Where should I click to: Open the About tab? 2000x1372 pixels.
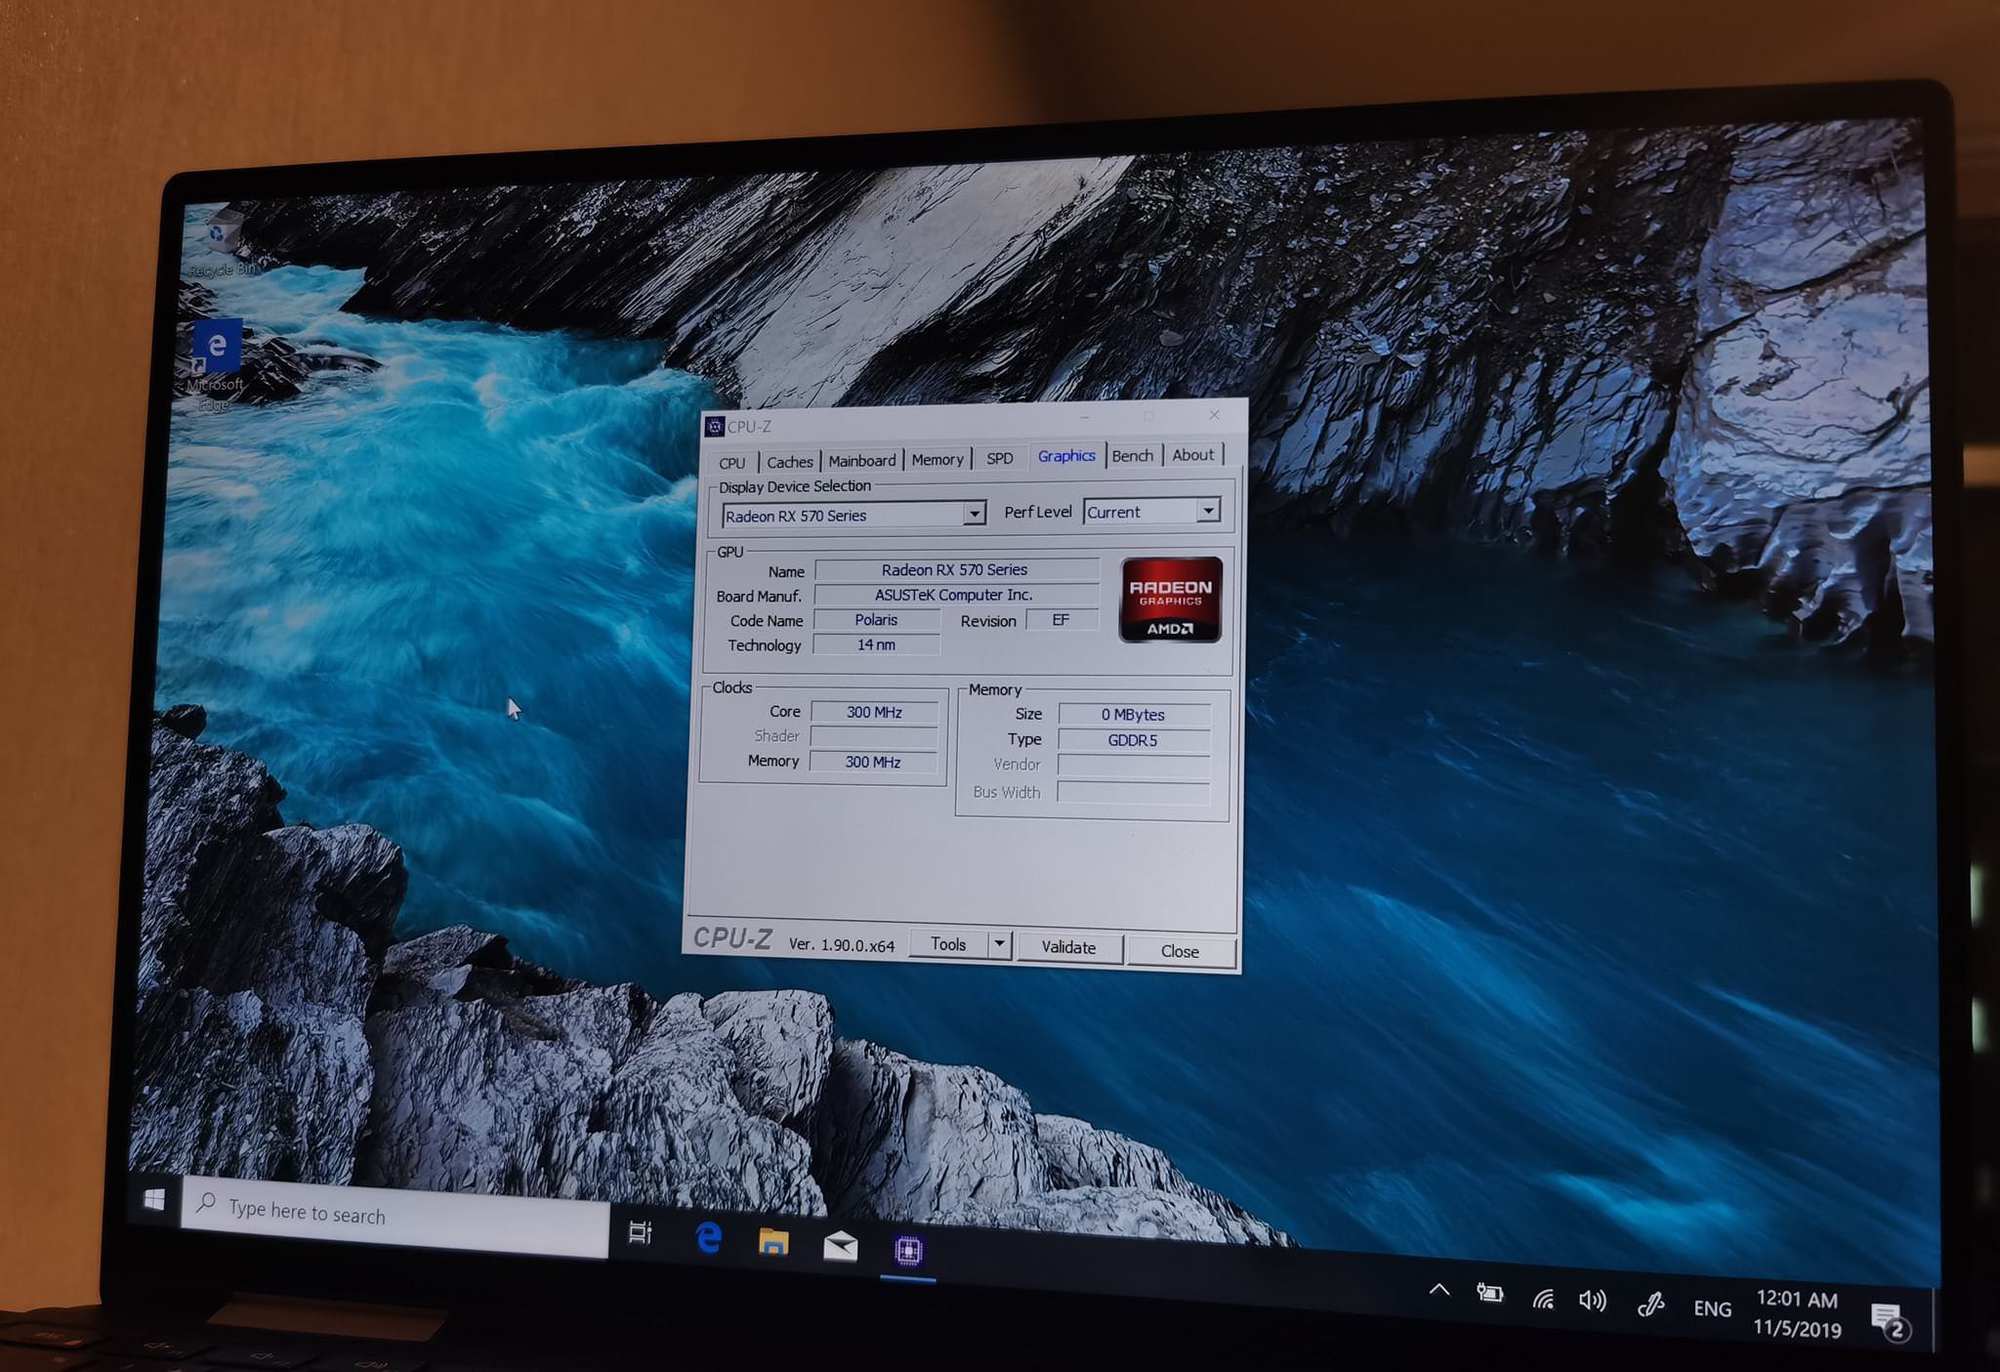tap(1193, 455)
